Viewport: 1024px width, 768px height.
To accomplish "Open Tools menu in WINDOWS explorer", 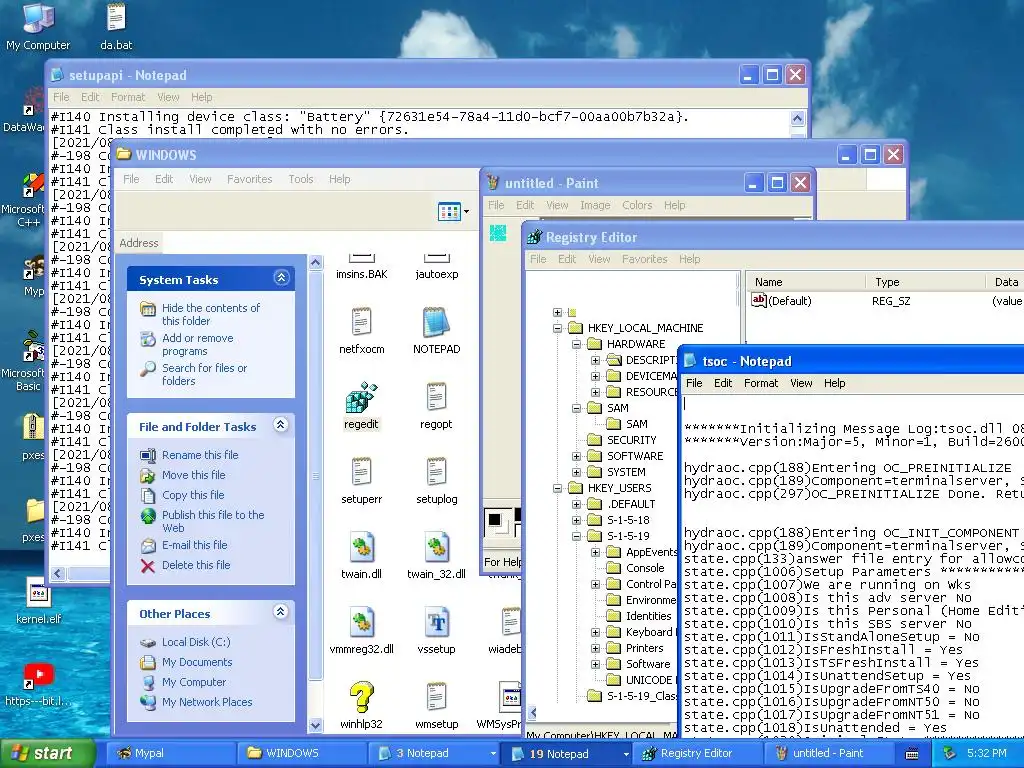I will (x=301, y=179).
